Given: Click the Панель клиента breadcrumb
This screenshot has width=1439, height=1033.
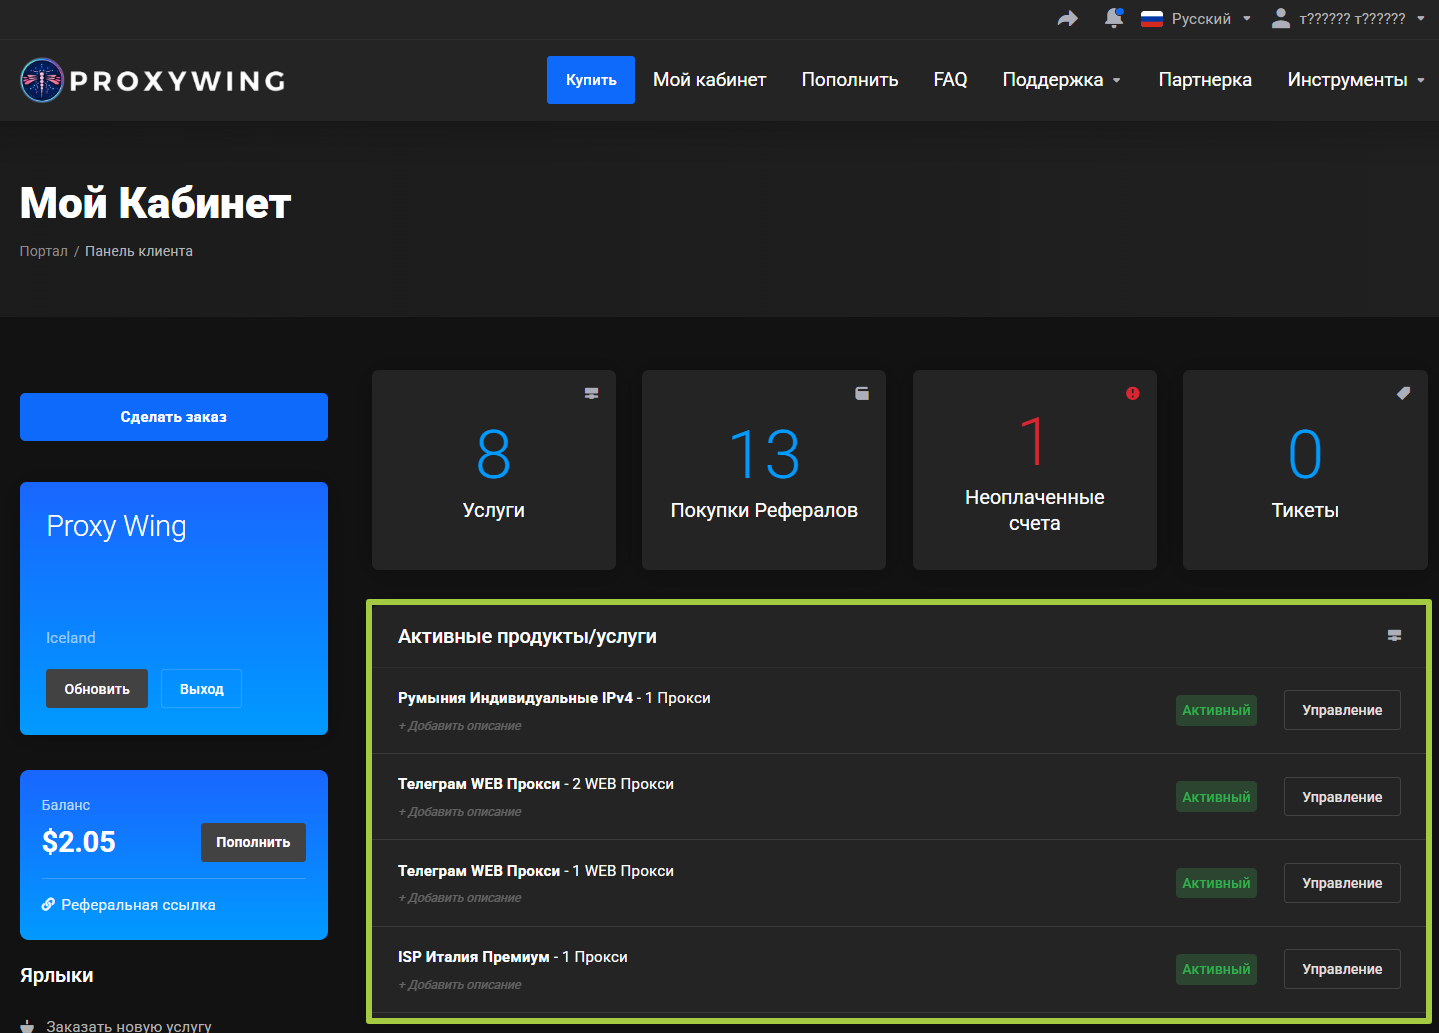Looking at the screenshot, I should pos(139,251).
